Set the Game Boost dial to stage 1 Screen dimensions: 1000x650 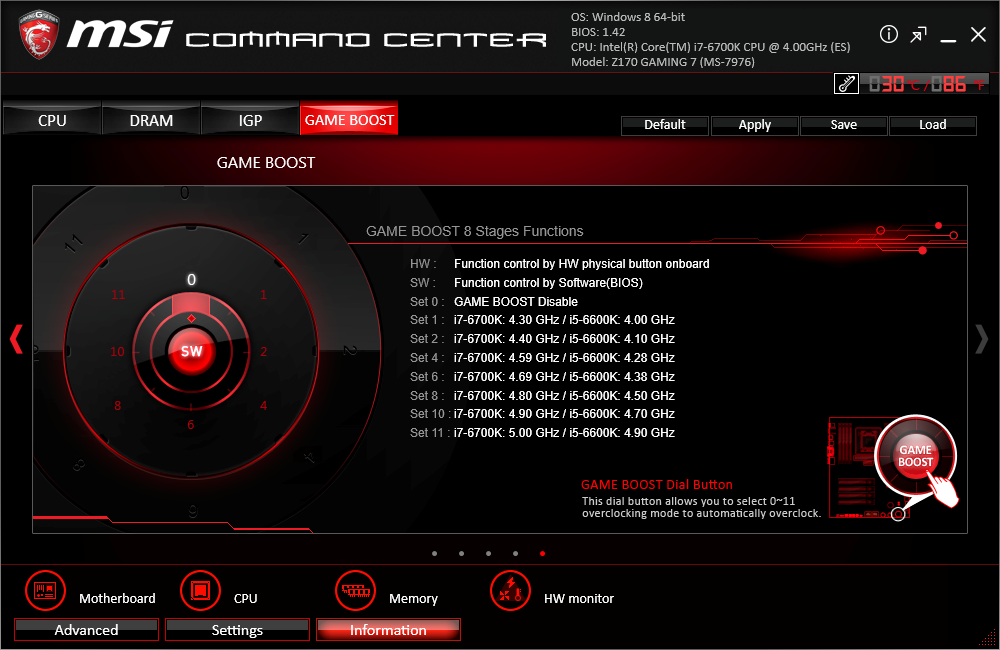[x=263, y=295]
